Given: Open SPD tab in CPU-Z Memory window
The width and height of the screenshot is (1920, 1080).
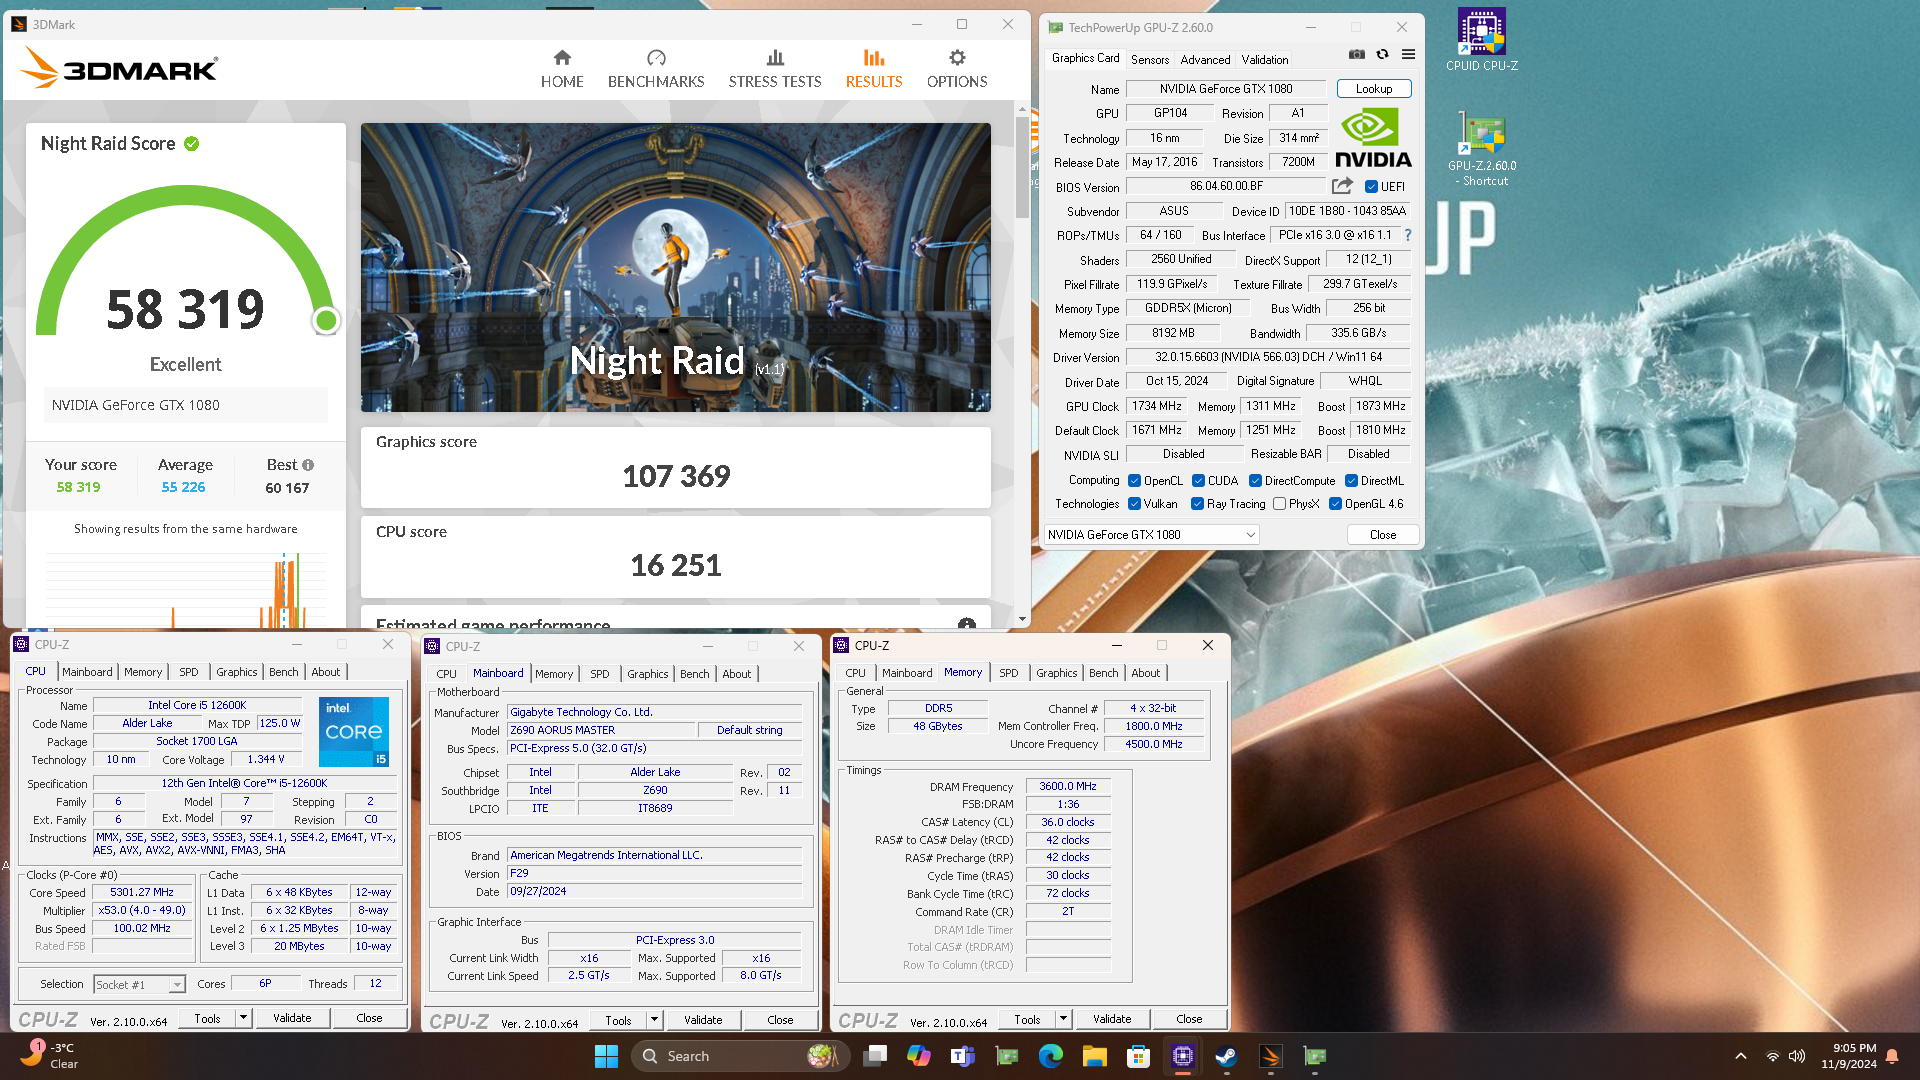Looking at the screenshot, I should (x=1009, y=673).
